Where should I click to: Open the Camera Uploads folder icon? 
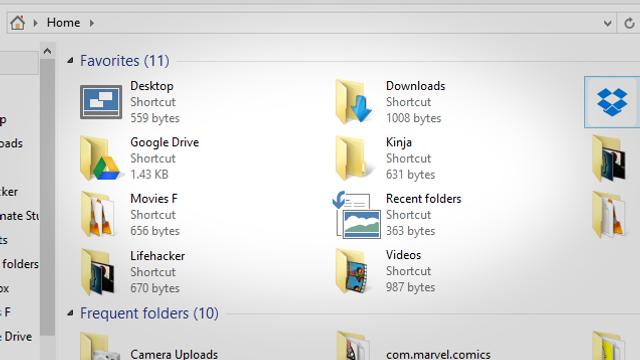(100, 346)
